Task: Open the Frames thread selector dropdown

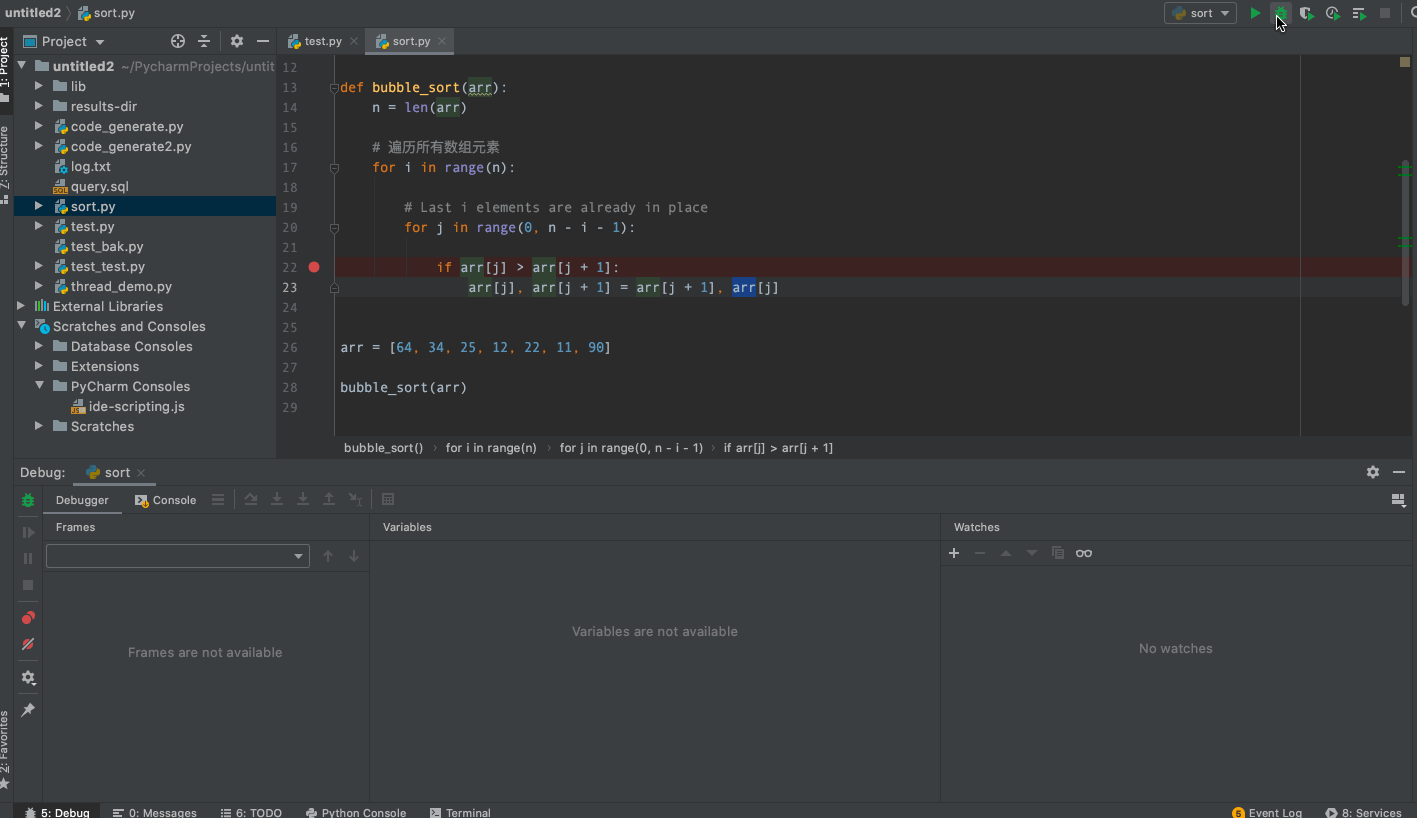Action: pyautogui.click(x=178, y=556)
